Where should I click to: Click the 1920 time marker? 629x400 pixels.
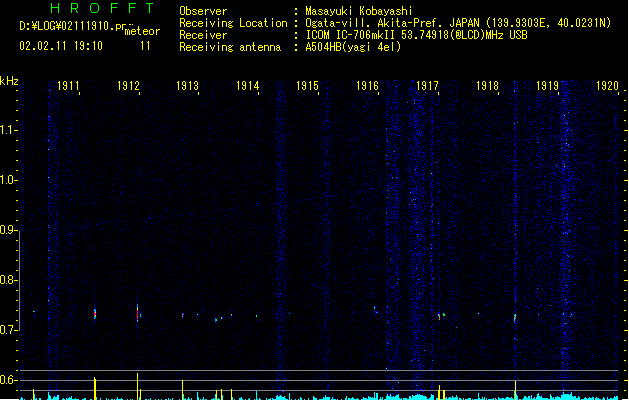click(607, 86)
